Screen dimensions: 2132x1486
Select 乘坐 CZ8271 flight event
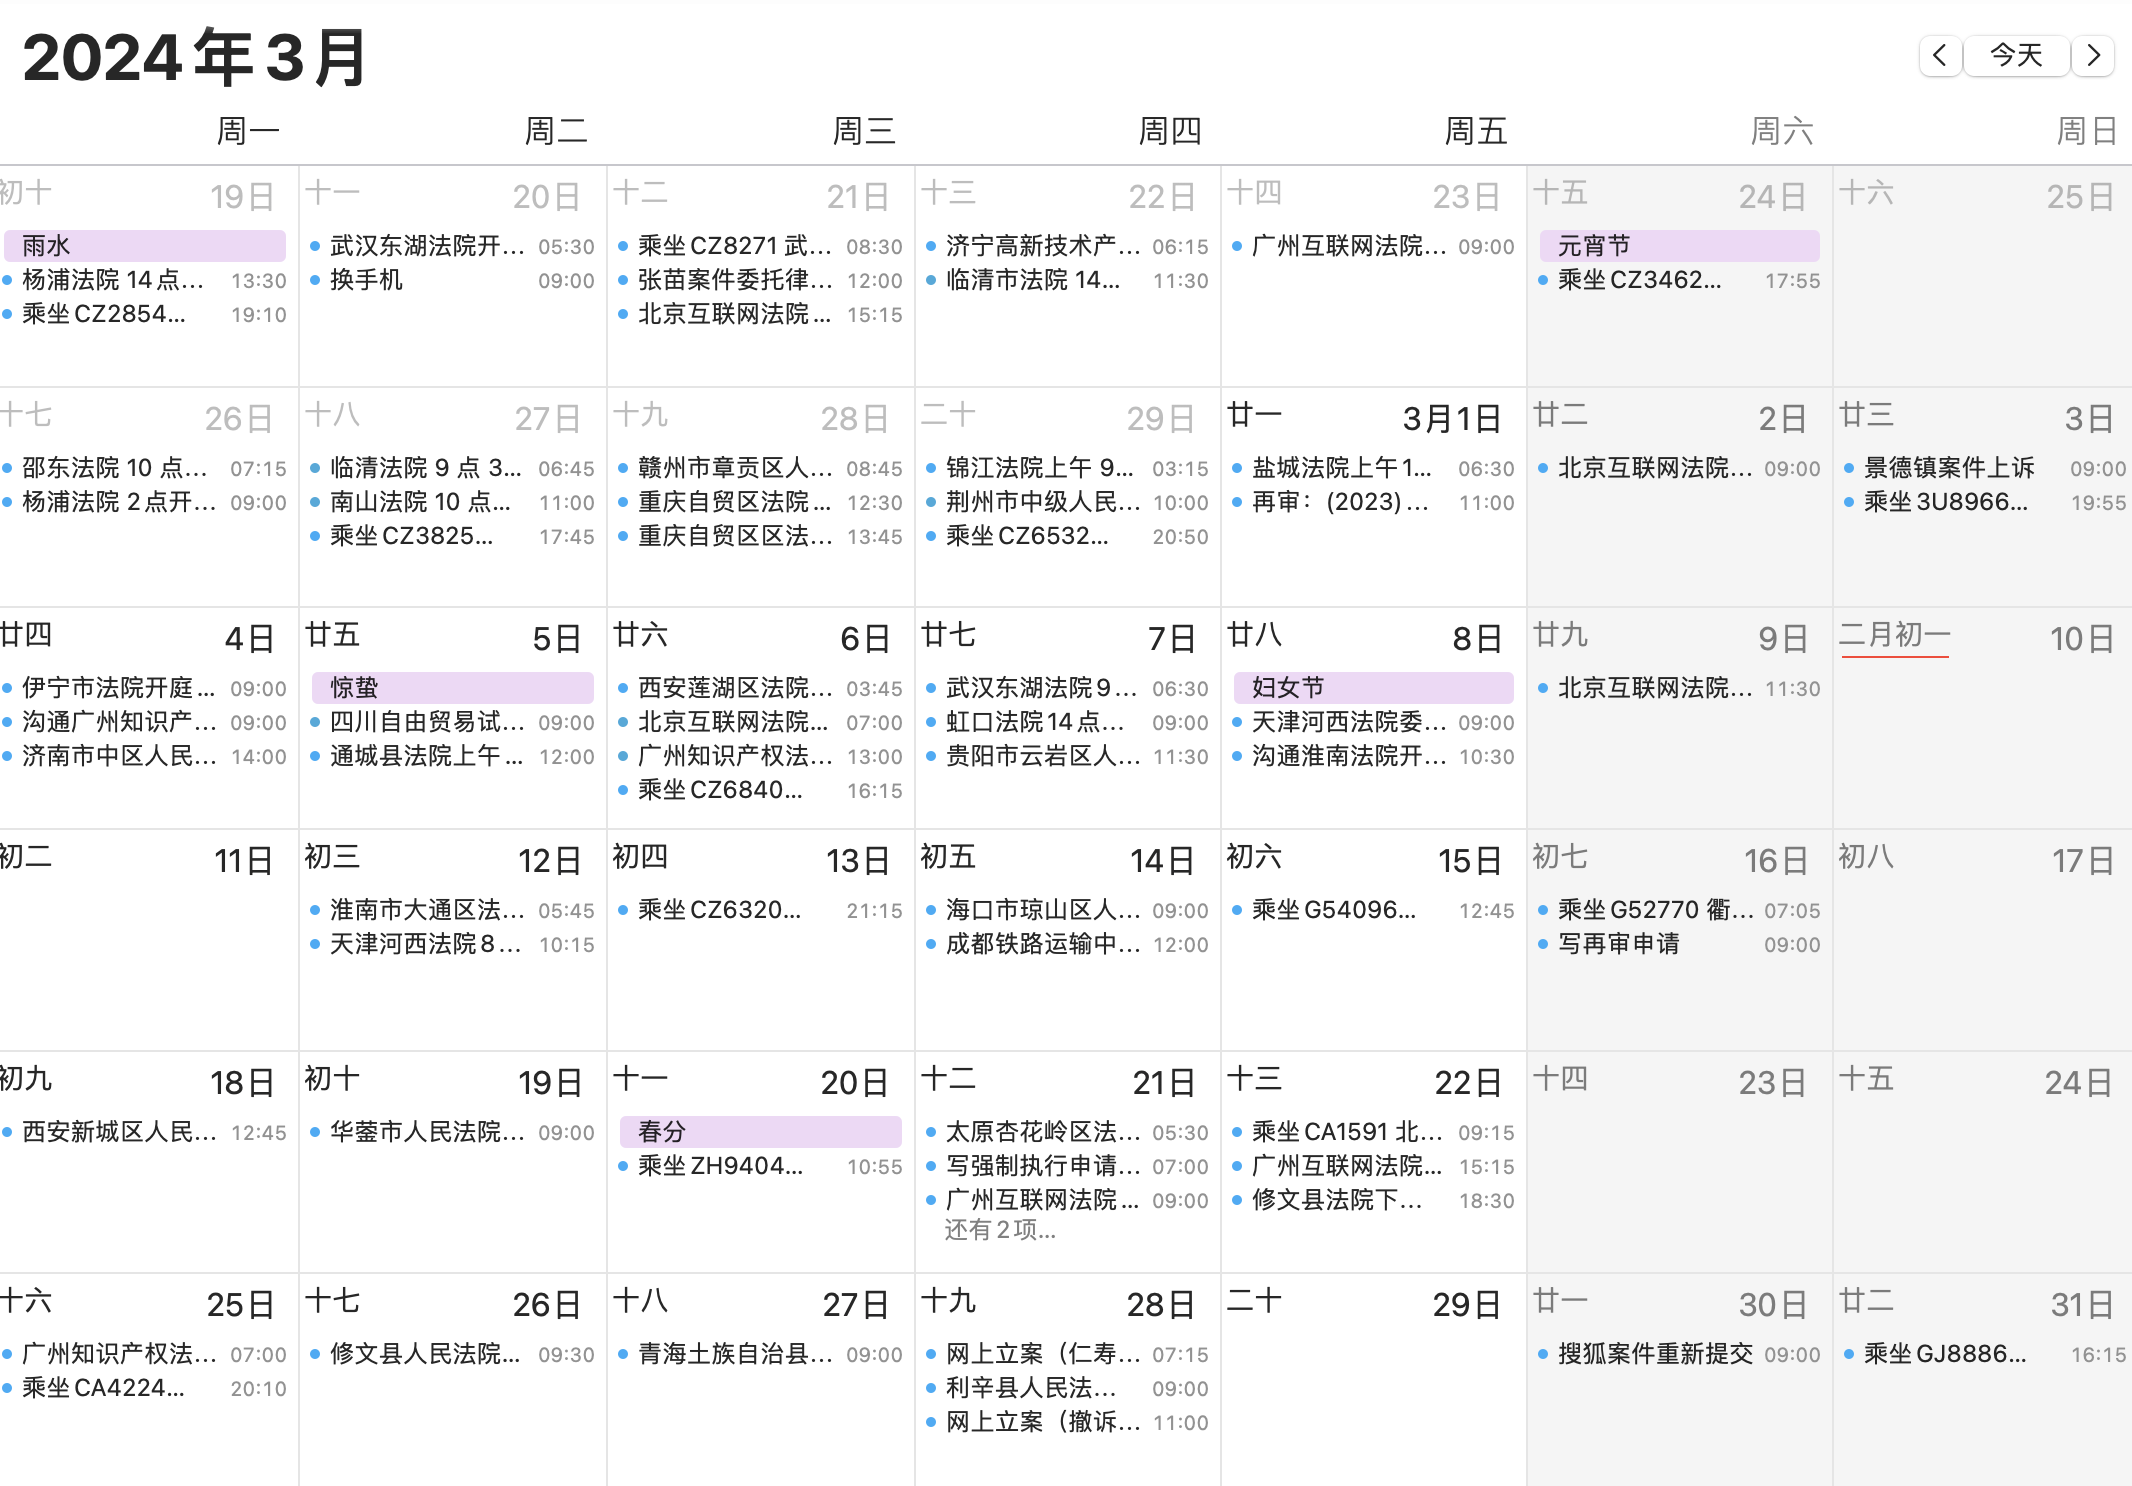point(734,246)
